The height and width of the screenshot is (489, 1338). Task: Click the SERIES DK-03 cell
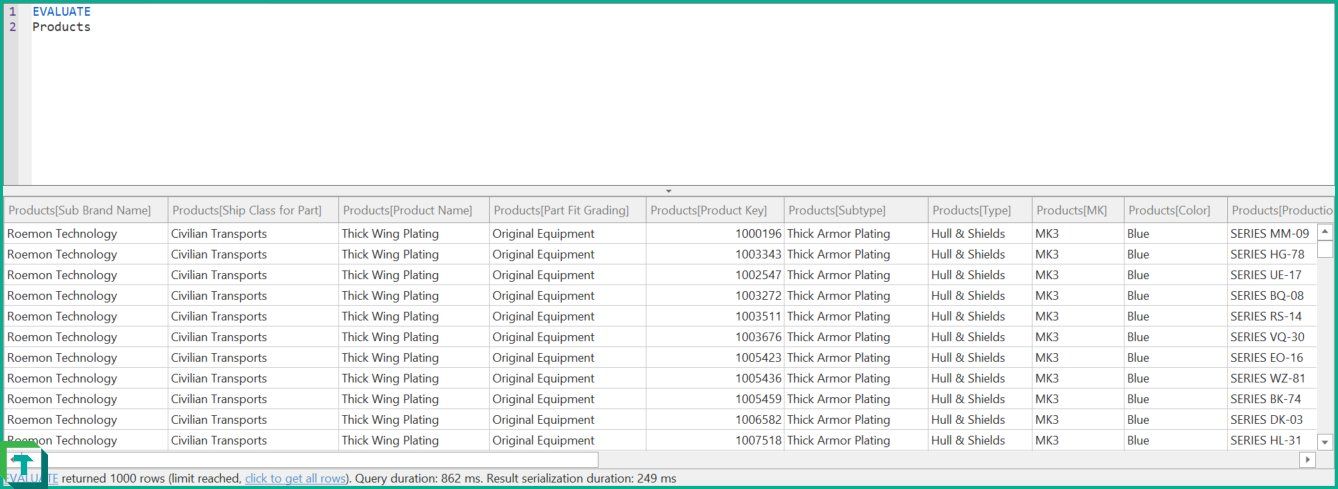coord(1272,420)
